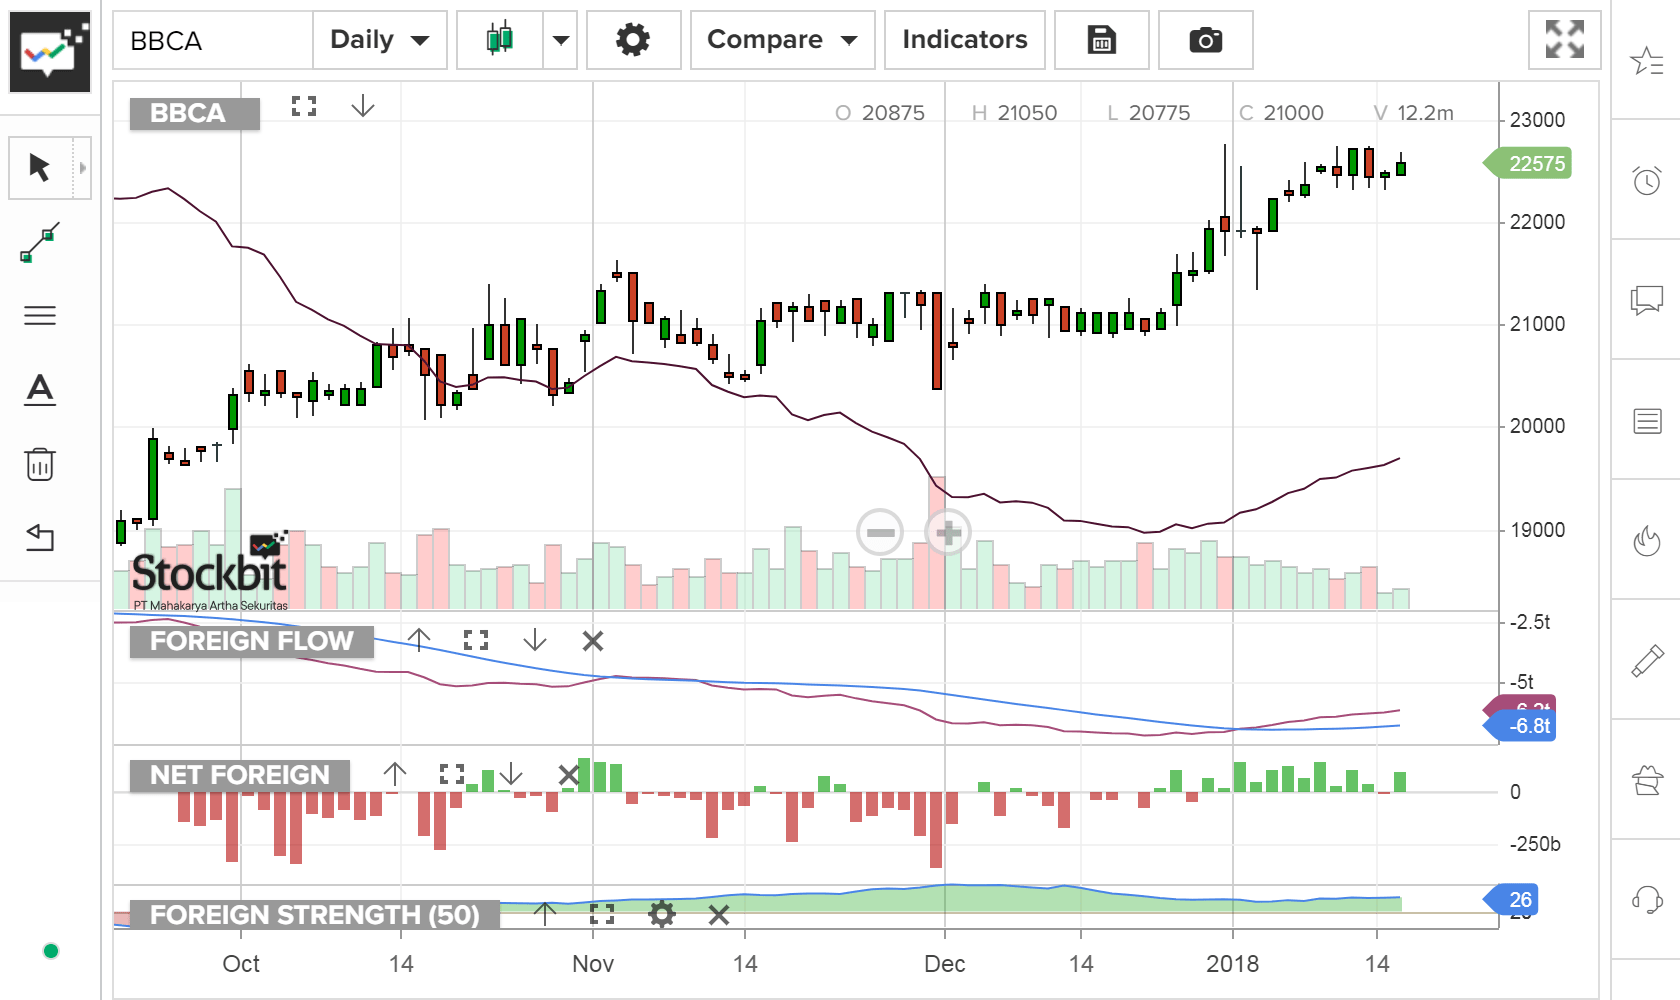
Task: Select the pointer/cursor tool
Action: click(40, 168)
